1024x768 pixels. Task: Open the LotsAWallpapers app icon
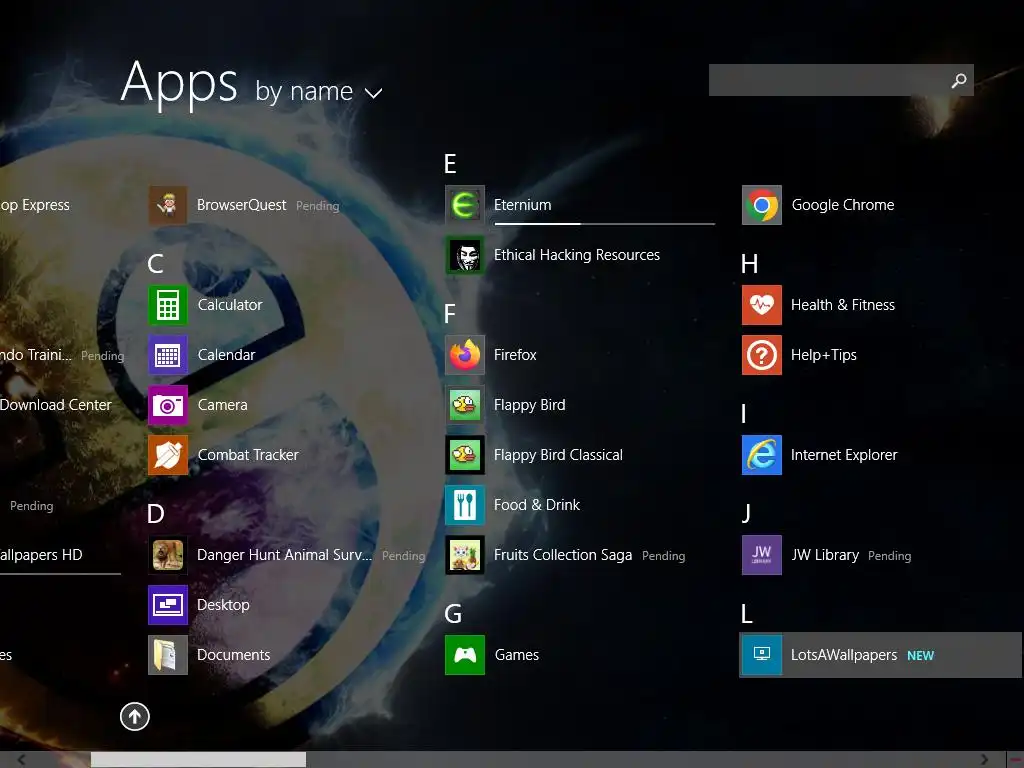click(761, 655)
